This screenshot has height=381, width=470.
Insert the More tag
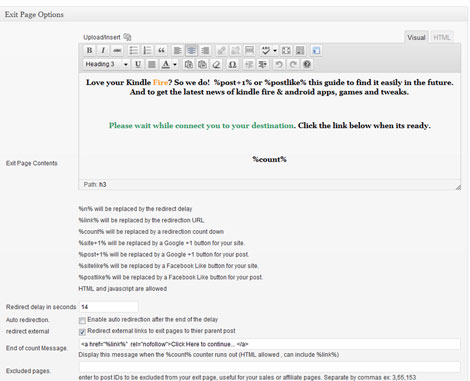pyautogui.click(x=249, y=50)
